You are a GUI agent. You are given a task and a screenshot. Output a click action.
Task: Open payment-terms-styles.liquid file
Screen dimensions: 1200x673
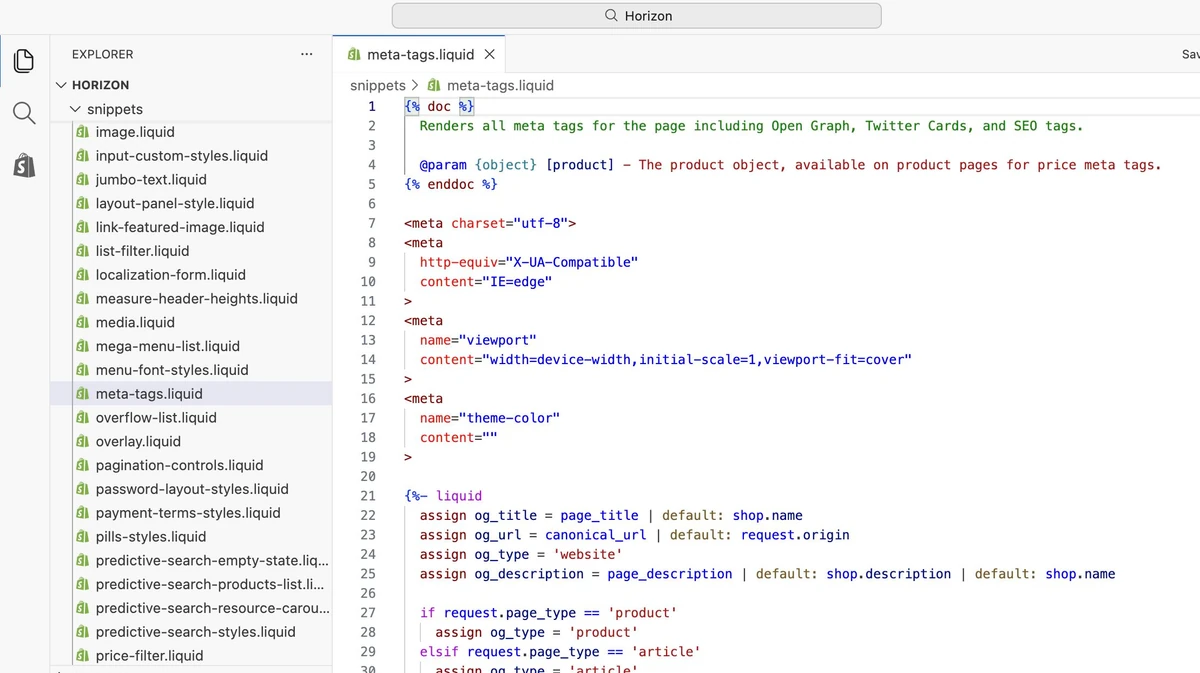click(x=188, y=513)
